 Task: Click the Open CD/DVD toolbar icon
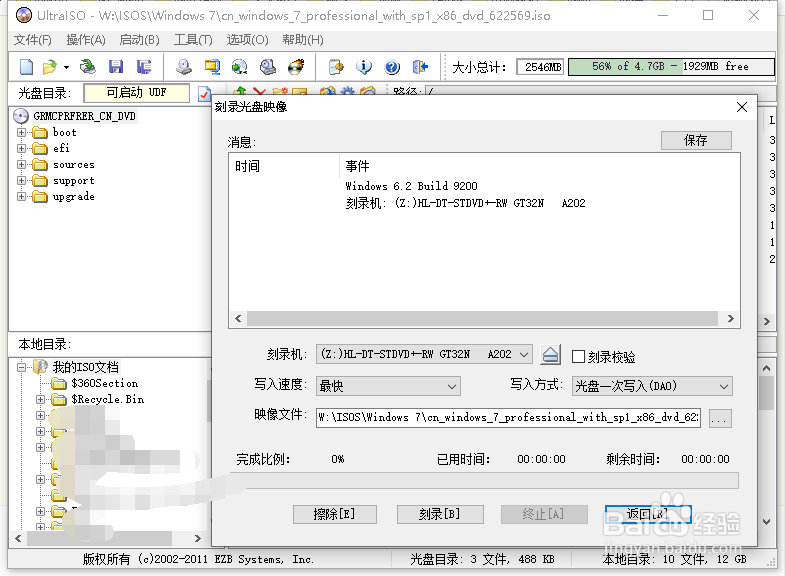88,67
